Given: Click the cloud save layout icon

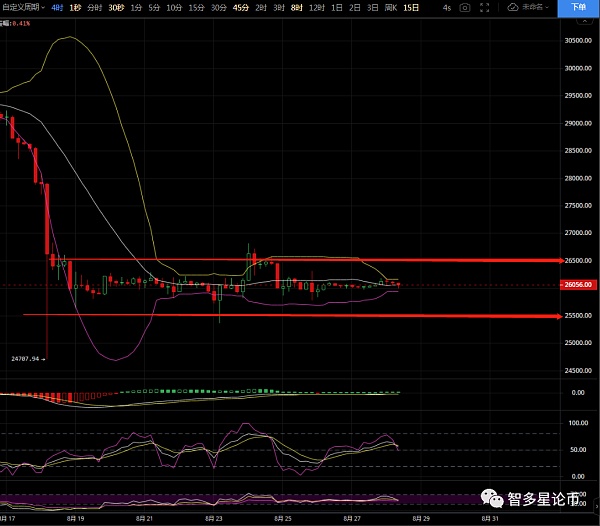Looking at the screenshot, I should click(x=513, y=7).
